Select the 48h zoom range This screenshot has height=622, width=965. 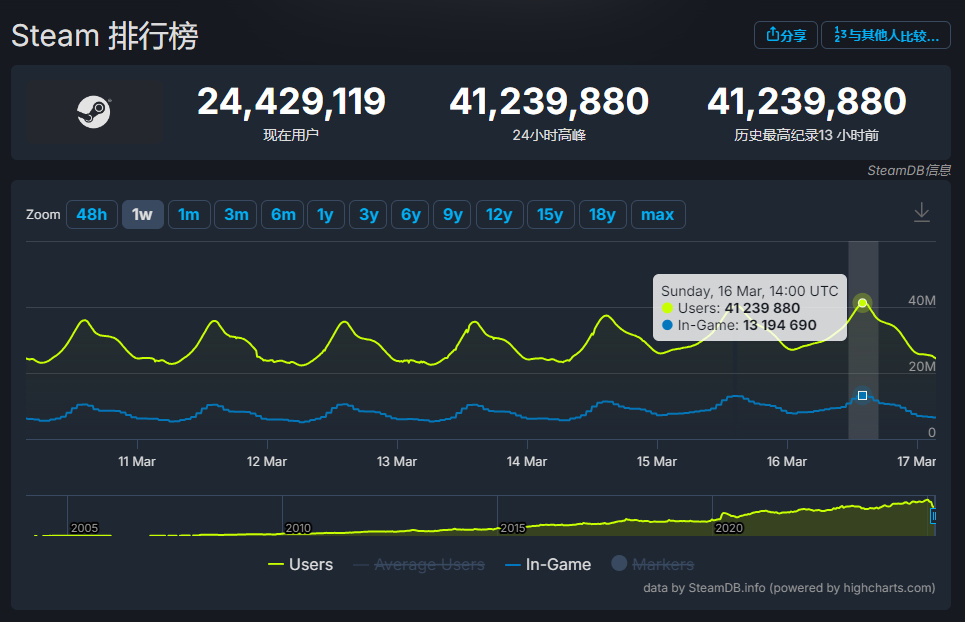[x=92, y=215]
